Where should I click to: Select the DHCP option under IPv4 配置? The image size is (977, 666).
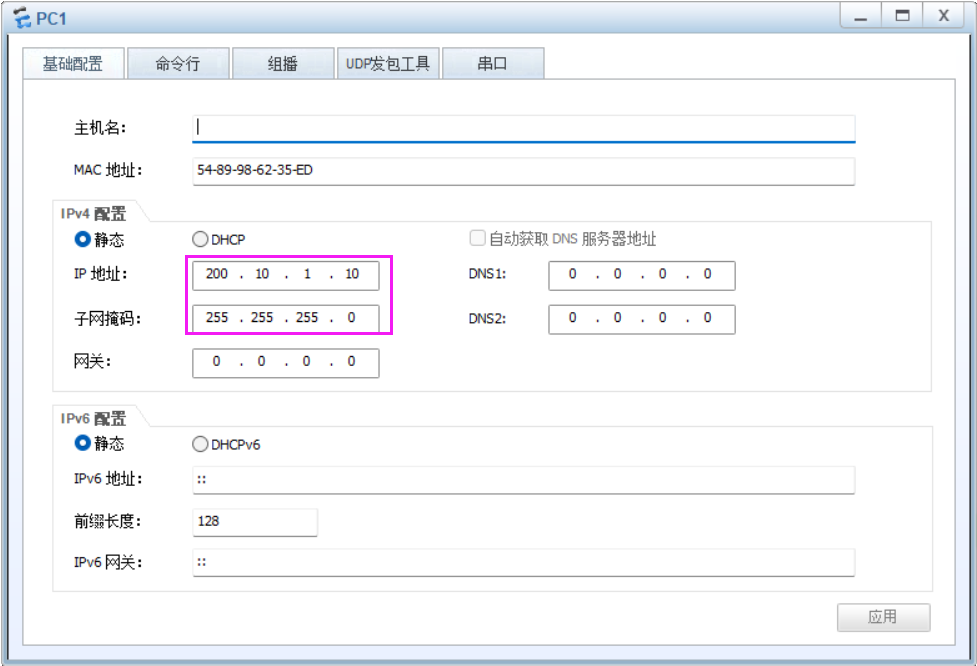tap(198, 239)
